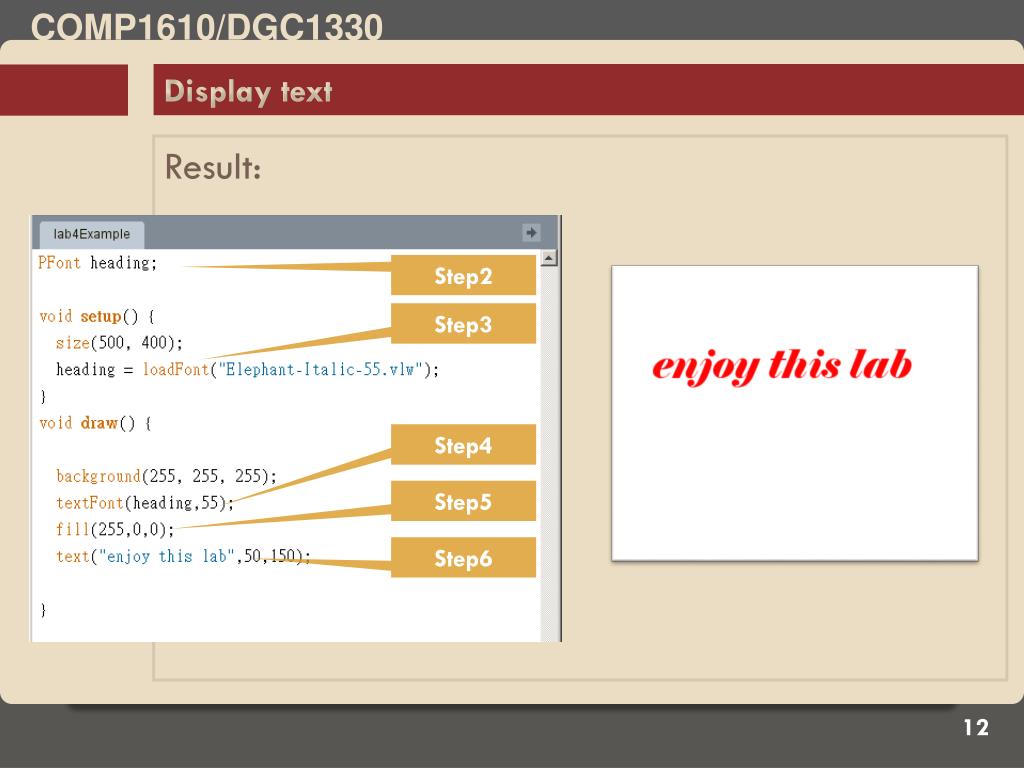Click the "textFont(heading,55);" line

click(145, 503)
